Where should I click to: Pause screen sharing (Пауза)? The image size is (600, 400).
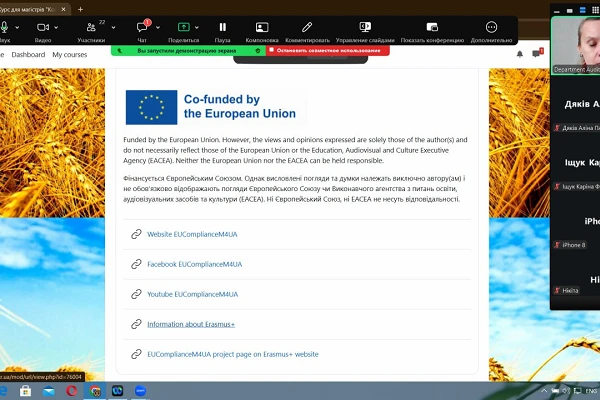pyautogui.click(x=222, y=27)
